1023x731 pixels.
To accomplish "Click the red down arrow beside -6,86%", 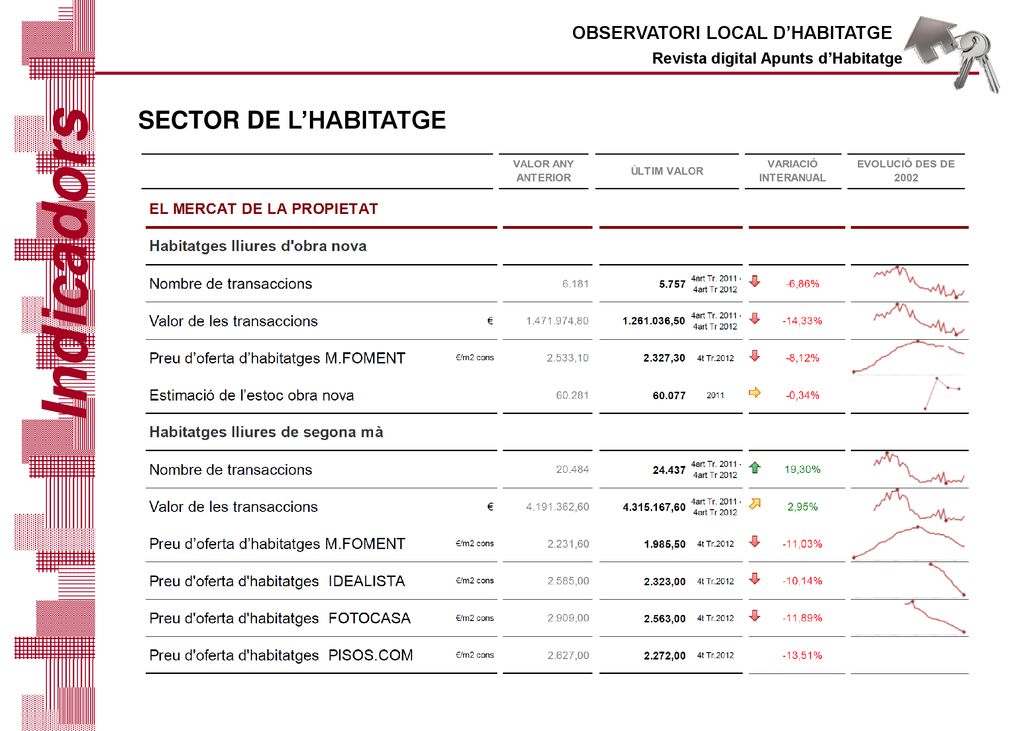I will tap(755, 281).
